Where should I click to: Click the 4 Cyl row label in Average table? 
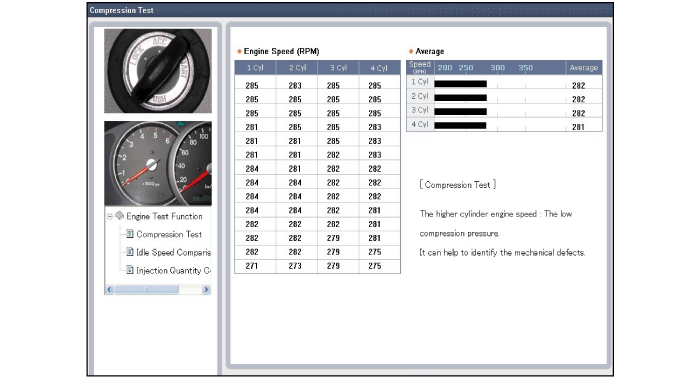tap(420, 124)
